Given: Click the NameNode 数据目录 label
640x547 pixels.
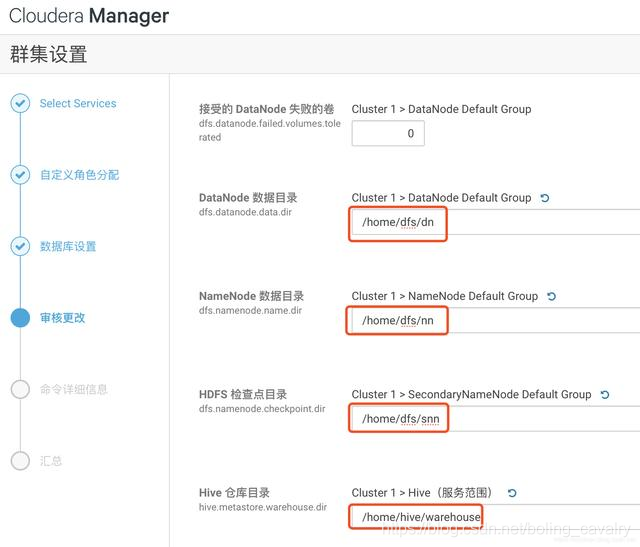Looking at the screenshot, I should click(x=251, y=296).
